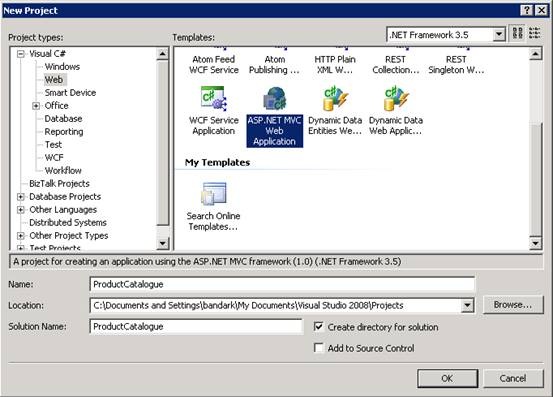Image resolution: width=553 pixels, height=397 pixels.
Task: Switch templates view to small icons
Action: click(534, 33)
